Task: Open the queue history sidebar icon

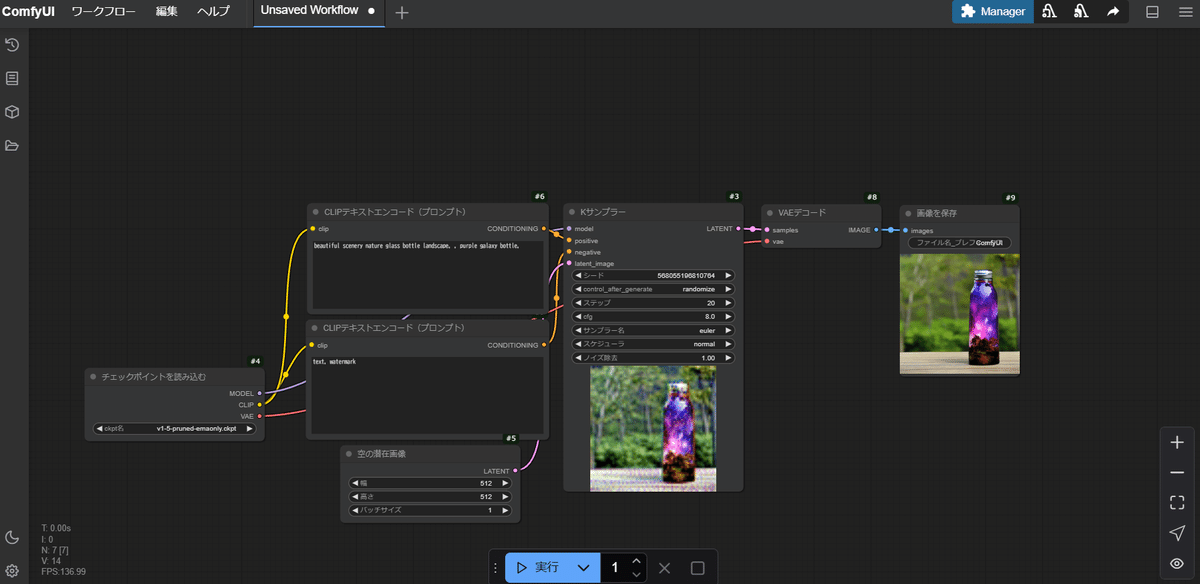Action: 12,45
